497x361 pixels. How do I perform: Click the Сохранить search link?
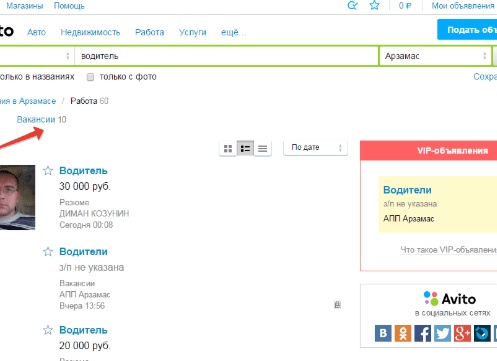[485, 77]
